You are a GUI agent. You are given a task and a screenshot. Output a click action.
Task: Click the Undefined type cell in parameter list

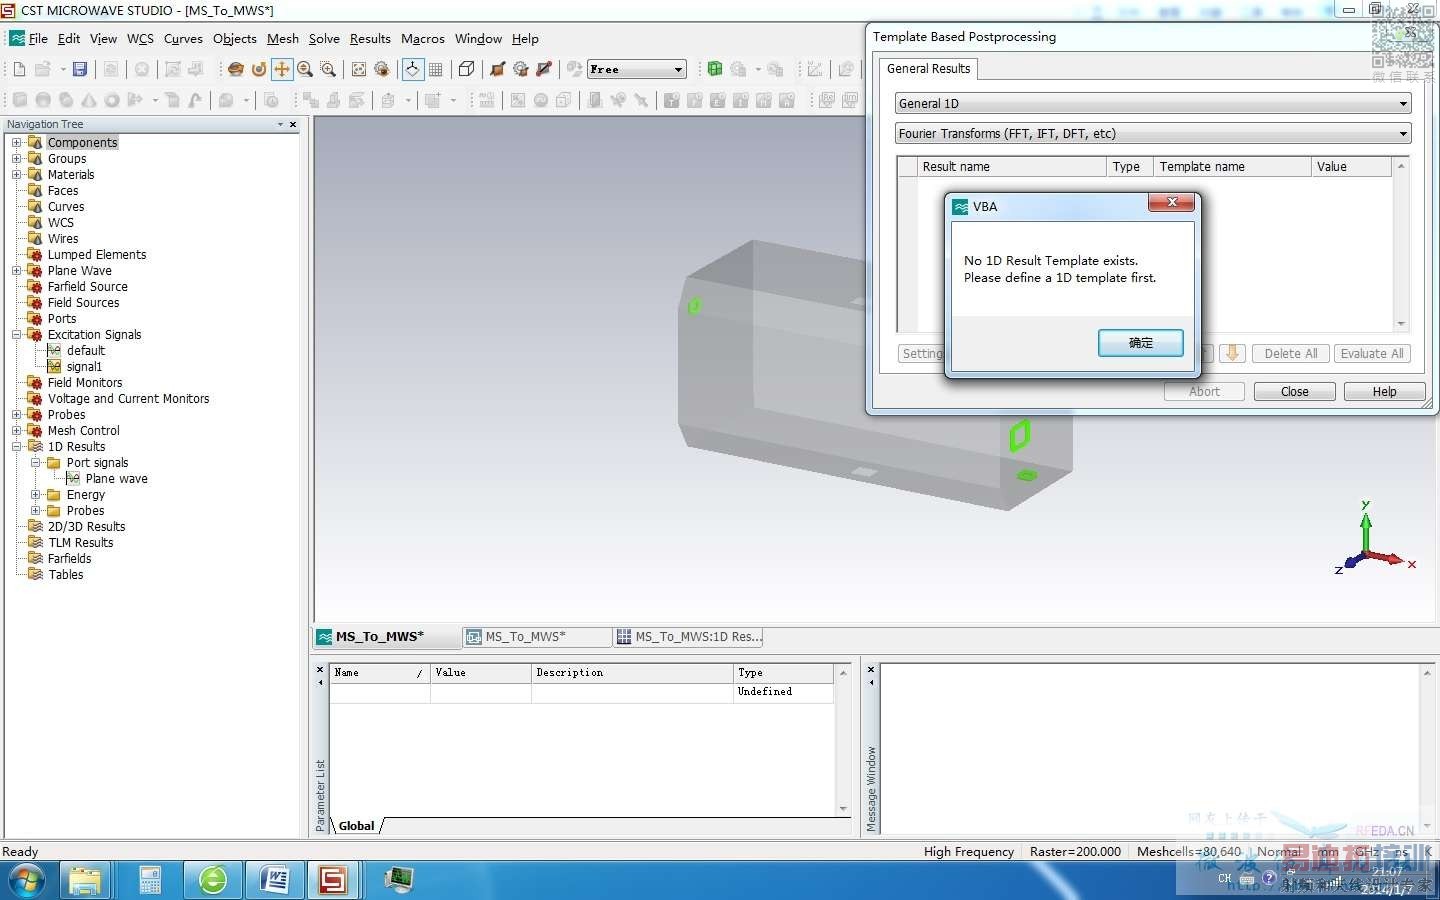click(x=783, y=692)
